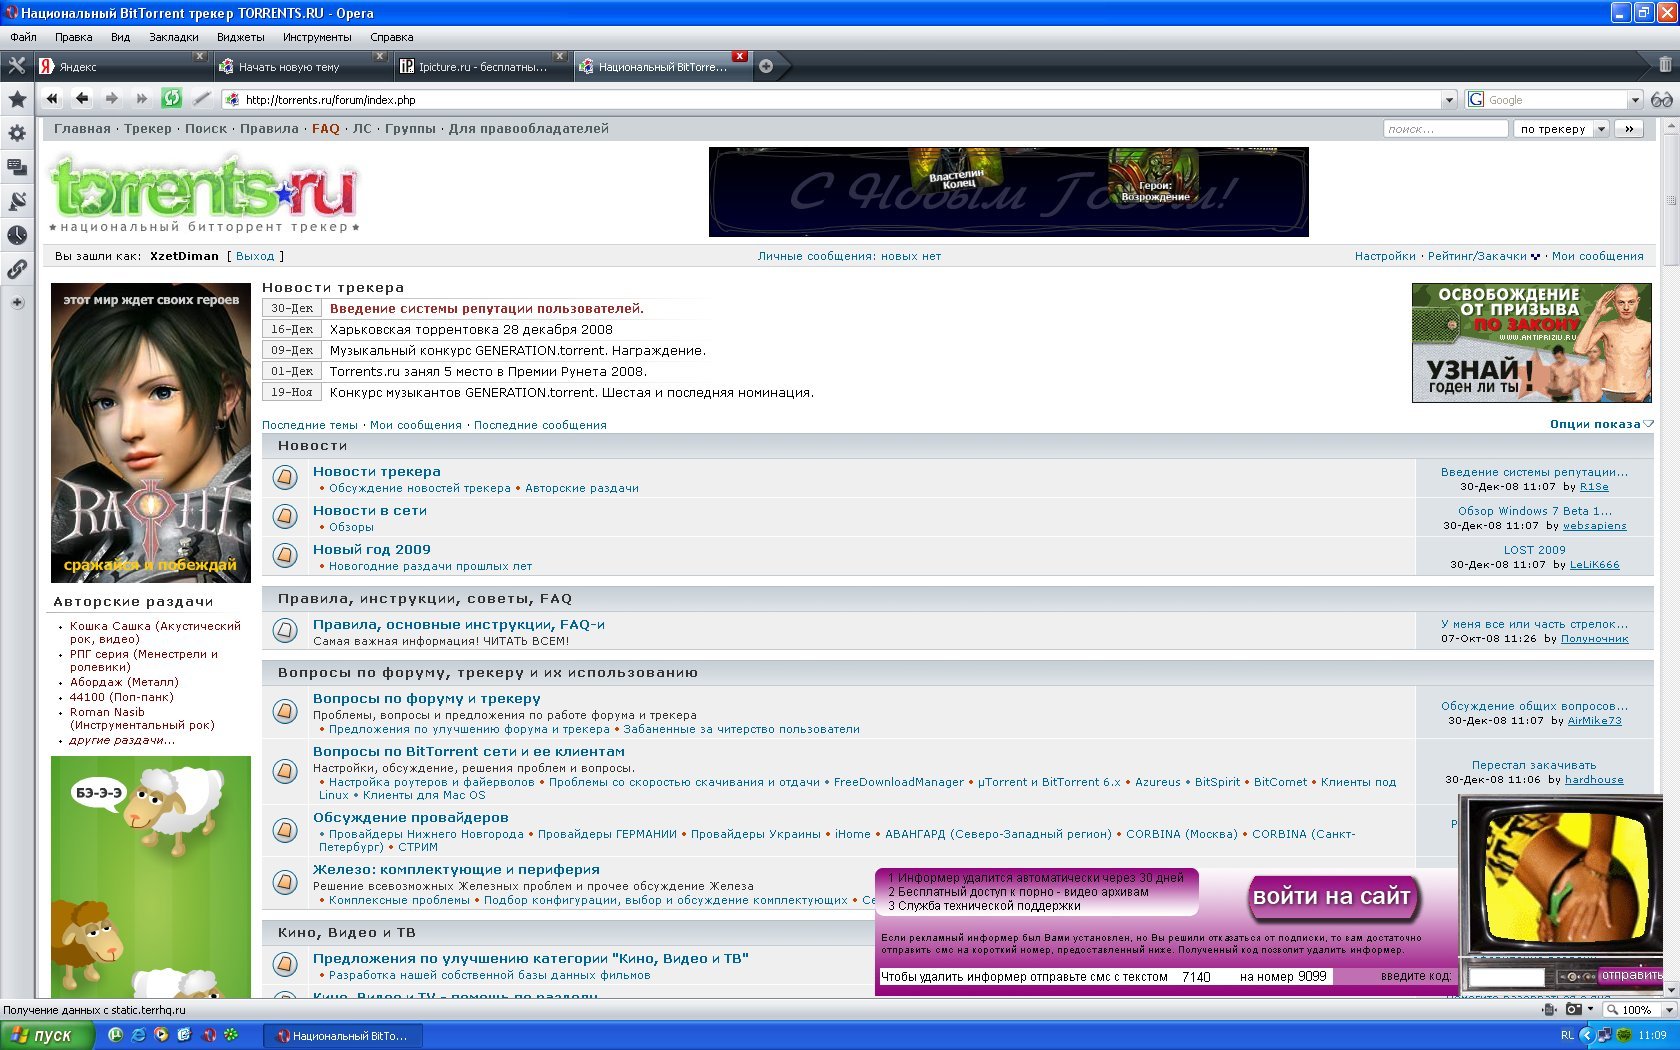
Task: Click the Rewind navigation button
Action: coord(53,99)
